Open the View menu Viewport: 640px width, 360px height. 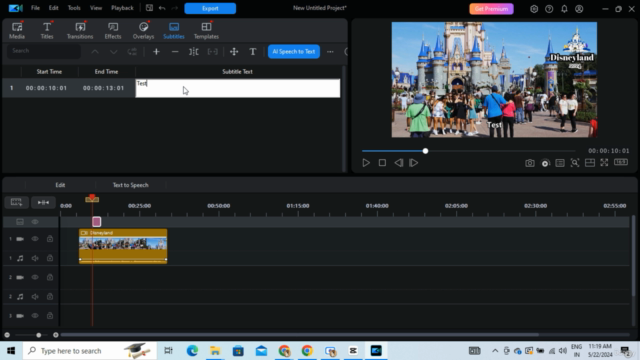point(96,8)
